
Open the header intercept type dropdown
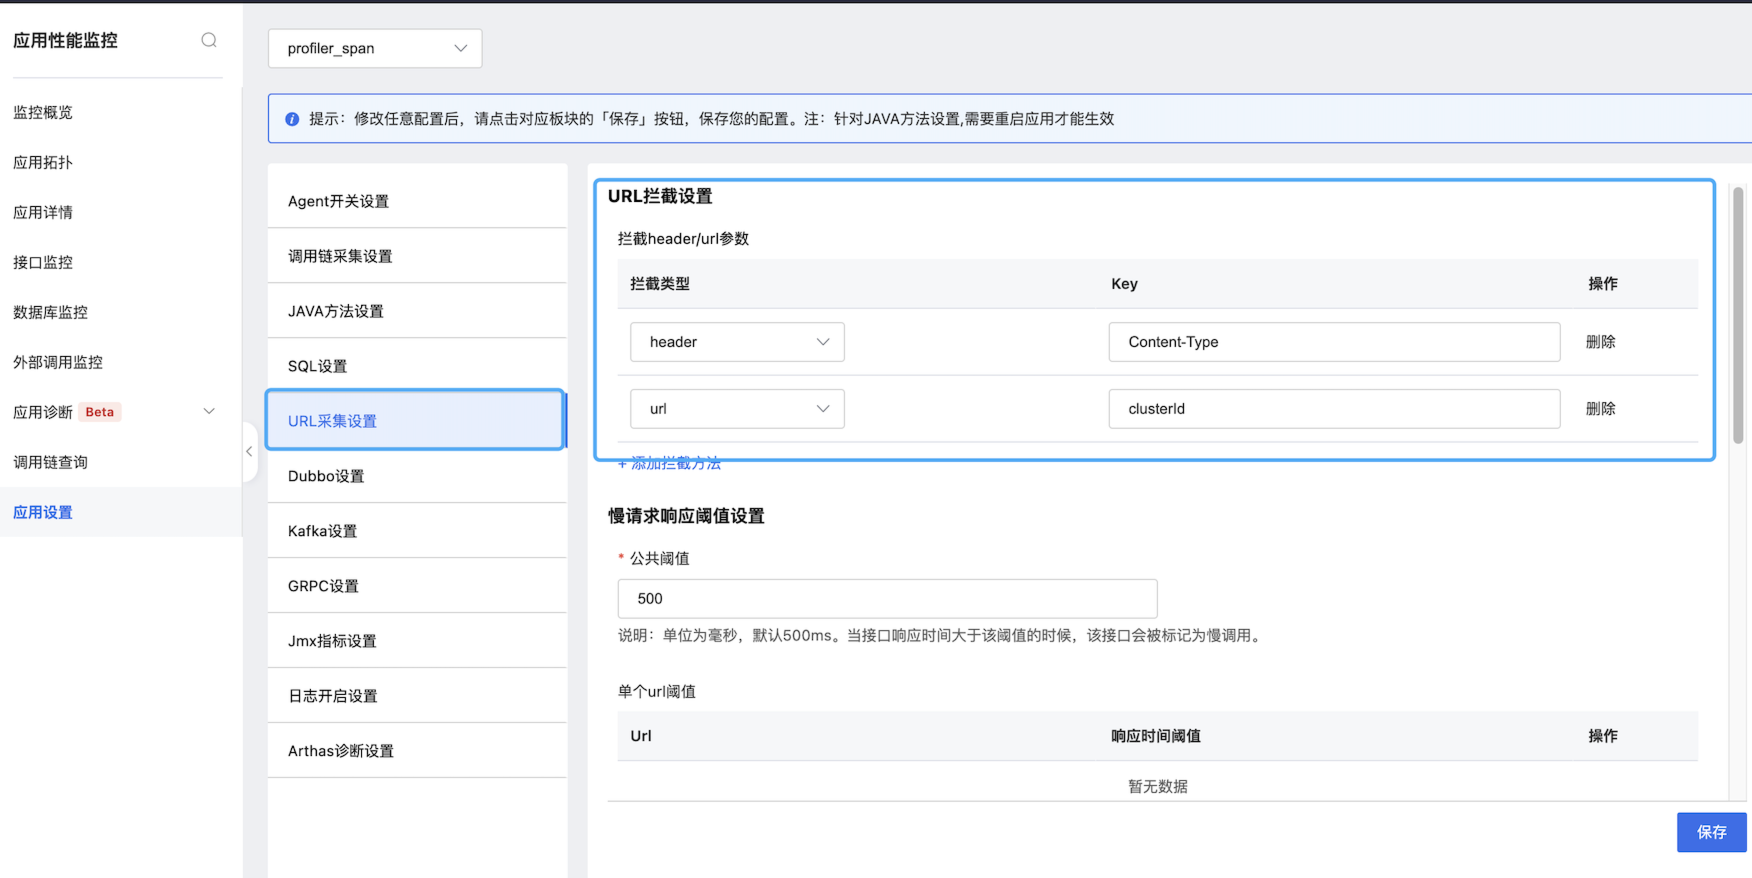point(737,342)
